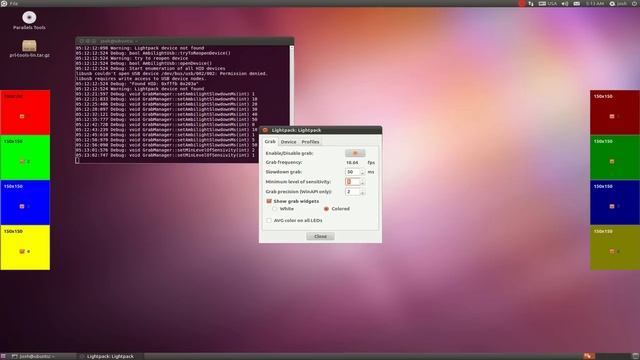This screenshot has width=640, height=360.
Task: Enable AVG color on all LEDs
Action: pyautogui.click(x=269, y=220)
